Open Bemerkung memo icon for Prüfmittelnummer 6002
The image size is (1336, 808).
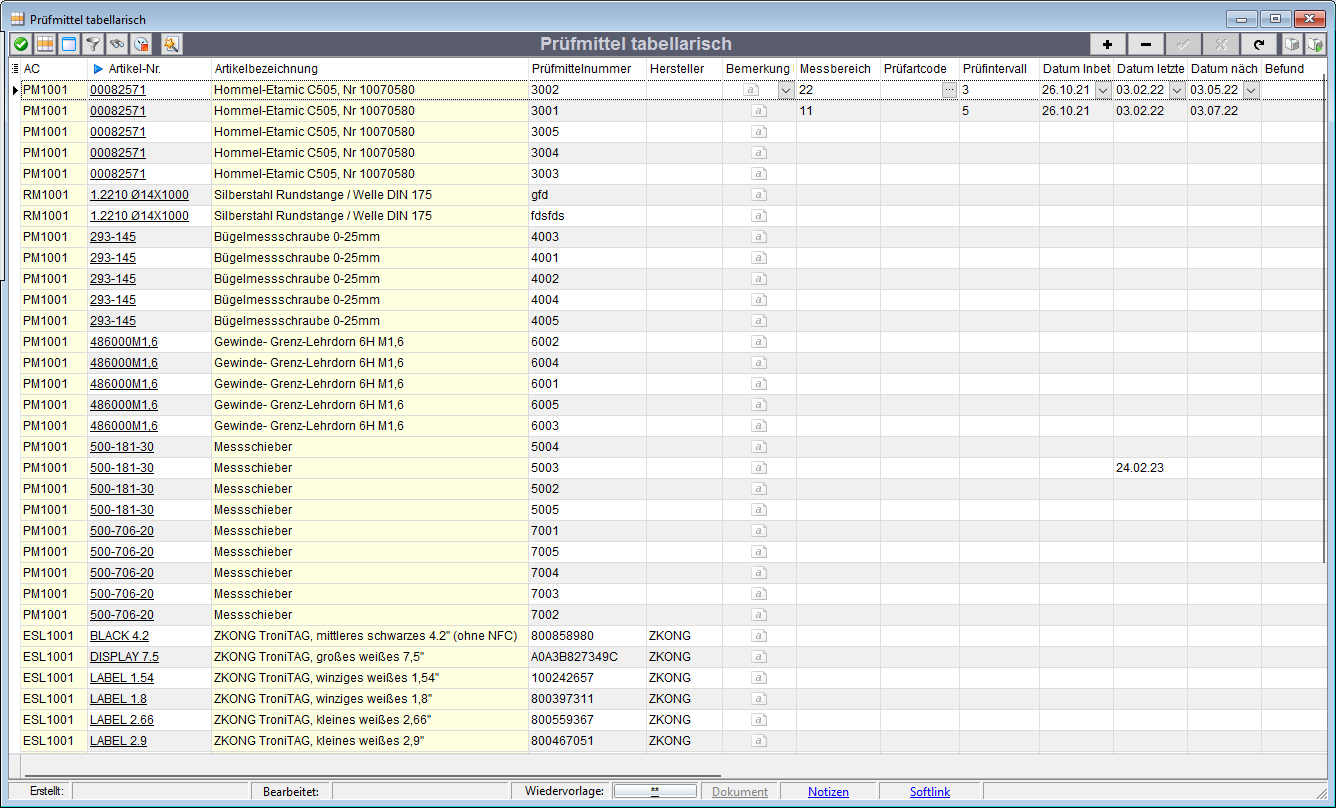pyautogui.click(x=759, y=342)
